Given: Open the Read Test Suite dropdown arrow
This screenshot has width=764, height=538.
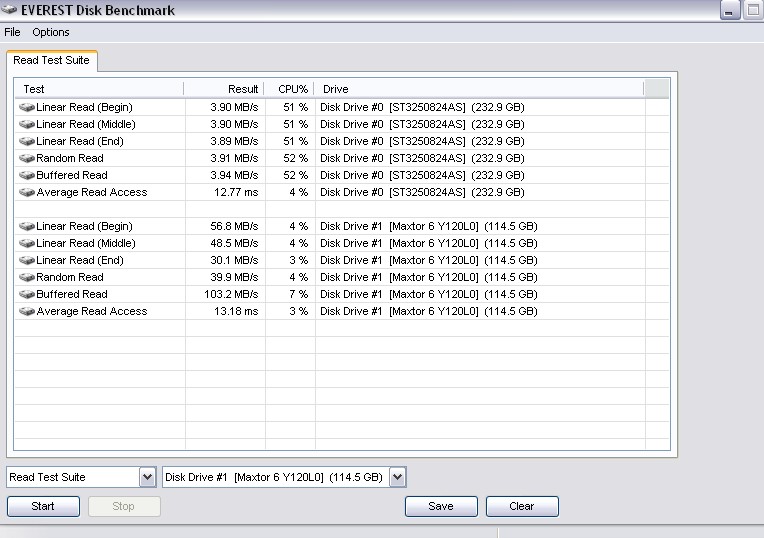Looking at the screenshot, I should pos(147,477).
